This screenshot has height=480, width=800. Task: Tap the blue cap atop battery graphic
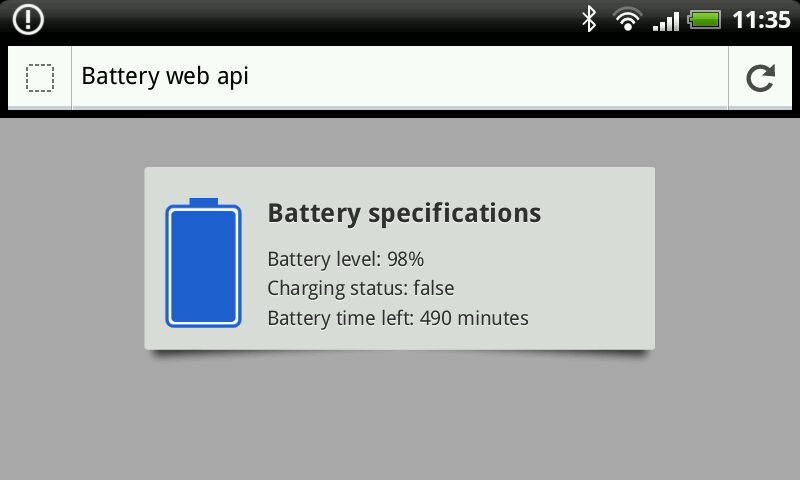pyautogui.click(x=204, y=201)
